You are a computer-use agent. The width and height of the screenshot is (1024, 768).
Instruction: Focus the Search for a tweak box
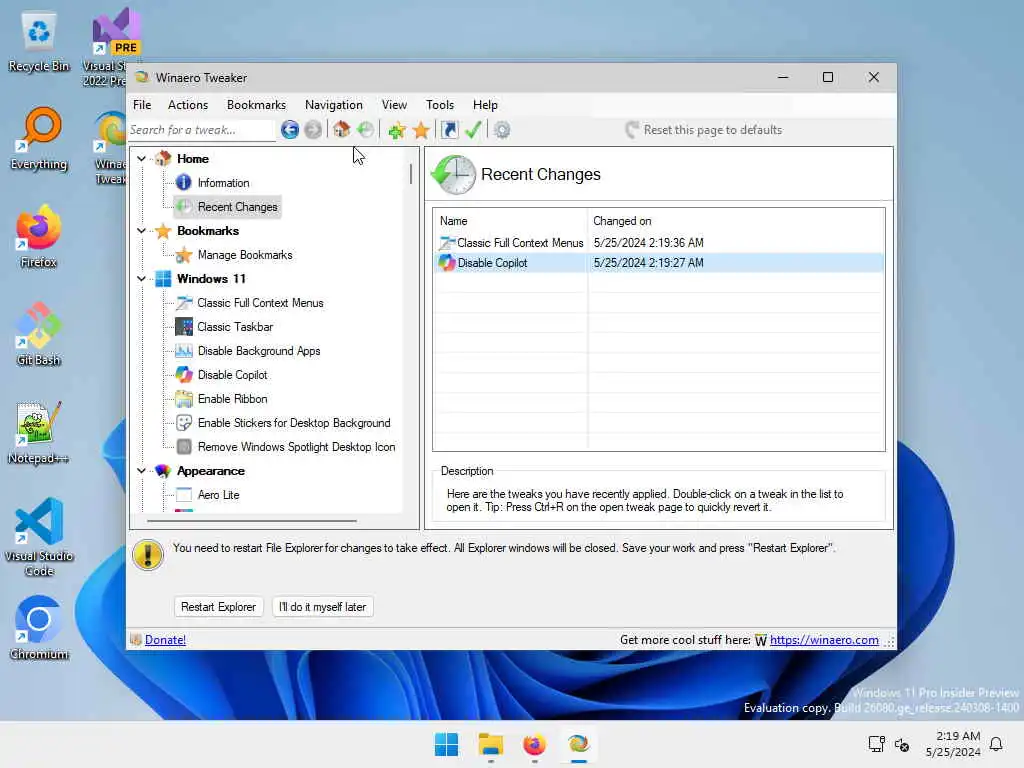201,130
